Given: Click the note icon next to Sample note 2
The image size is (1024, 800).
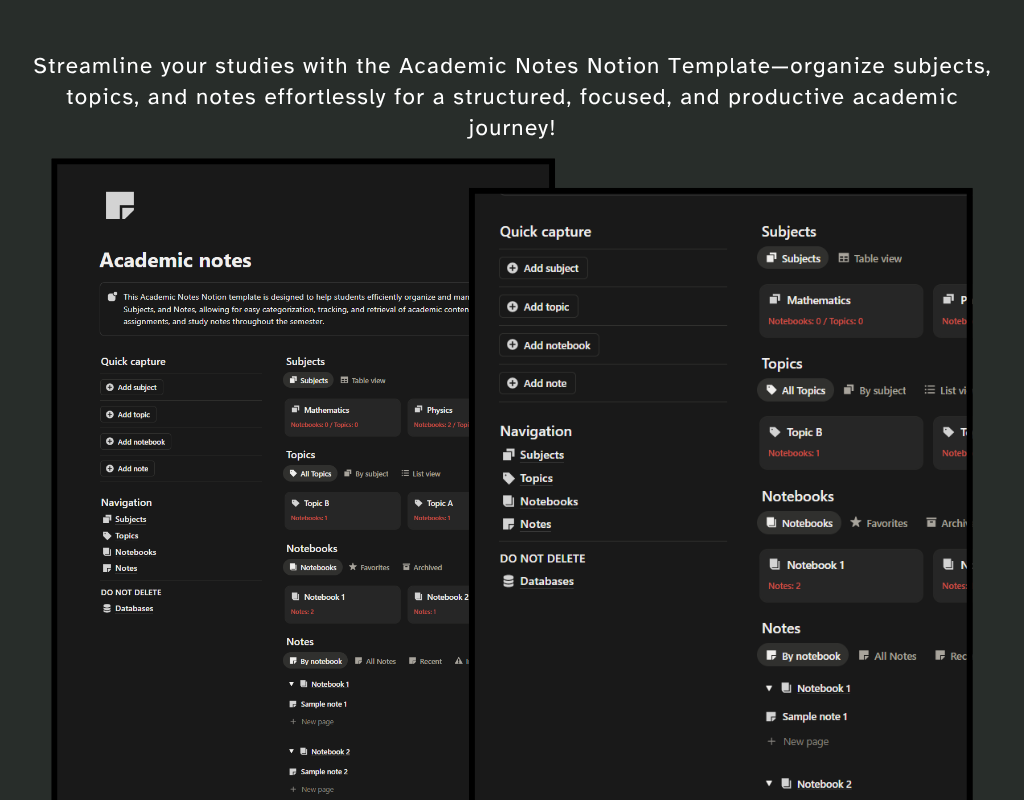Looking at the screenshot, I should click(293, 772).
